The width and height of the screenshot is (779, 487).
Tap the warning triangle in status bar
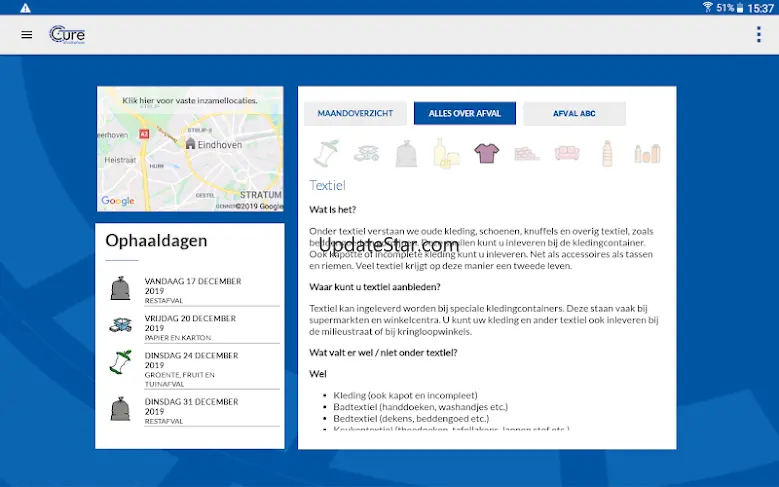point(25,7)
